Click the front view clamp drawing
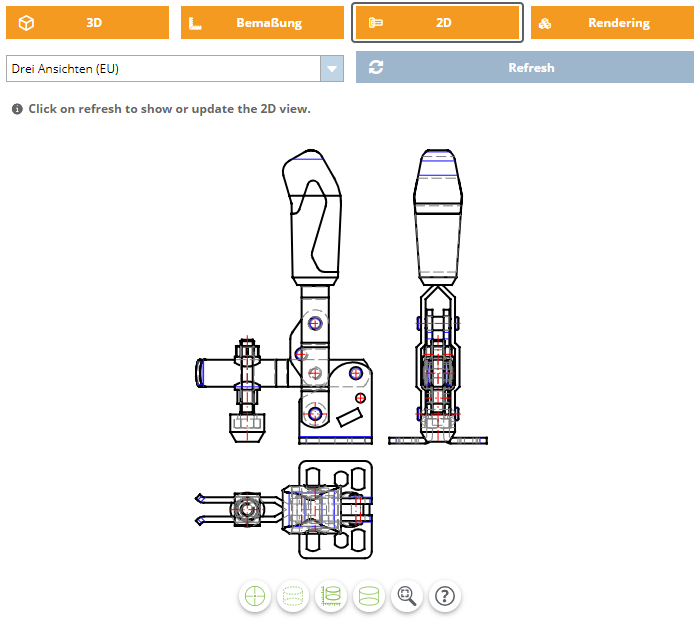 [x=284, y=297]
